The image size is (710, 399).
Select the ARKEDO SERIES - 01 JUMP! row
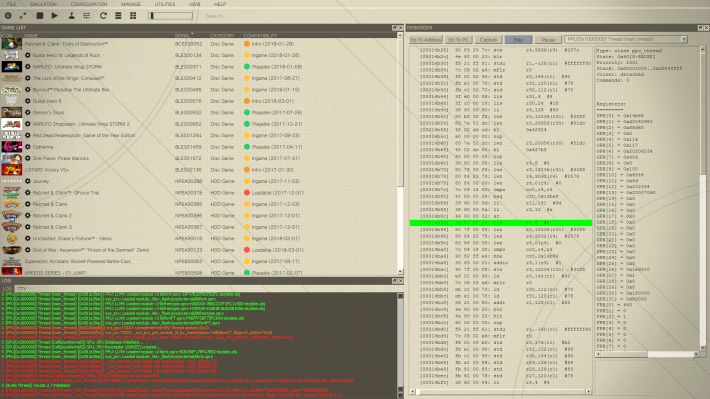(198, 273)
